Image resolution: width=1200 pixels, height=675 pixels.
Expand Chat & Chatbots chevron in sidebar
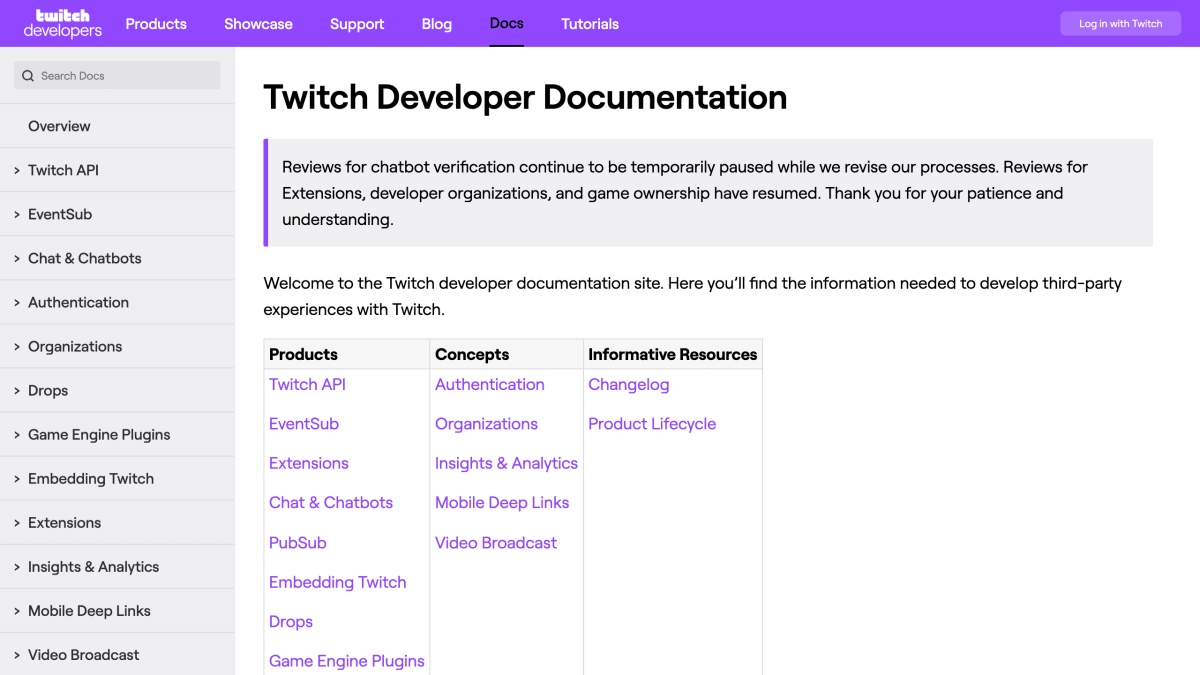(17, 258)
